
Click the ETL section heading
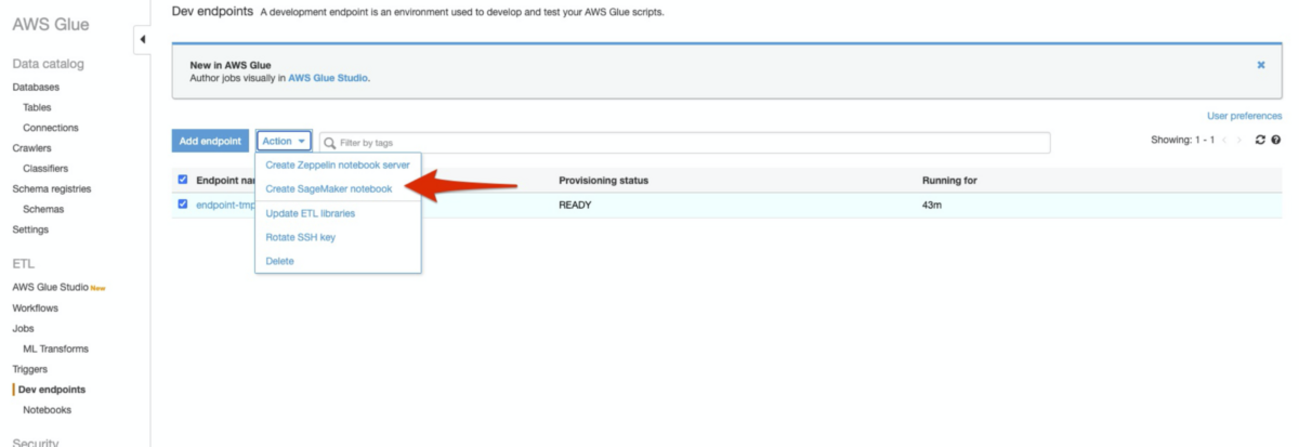(x=23, y=264)
